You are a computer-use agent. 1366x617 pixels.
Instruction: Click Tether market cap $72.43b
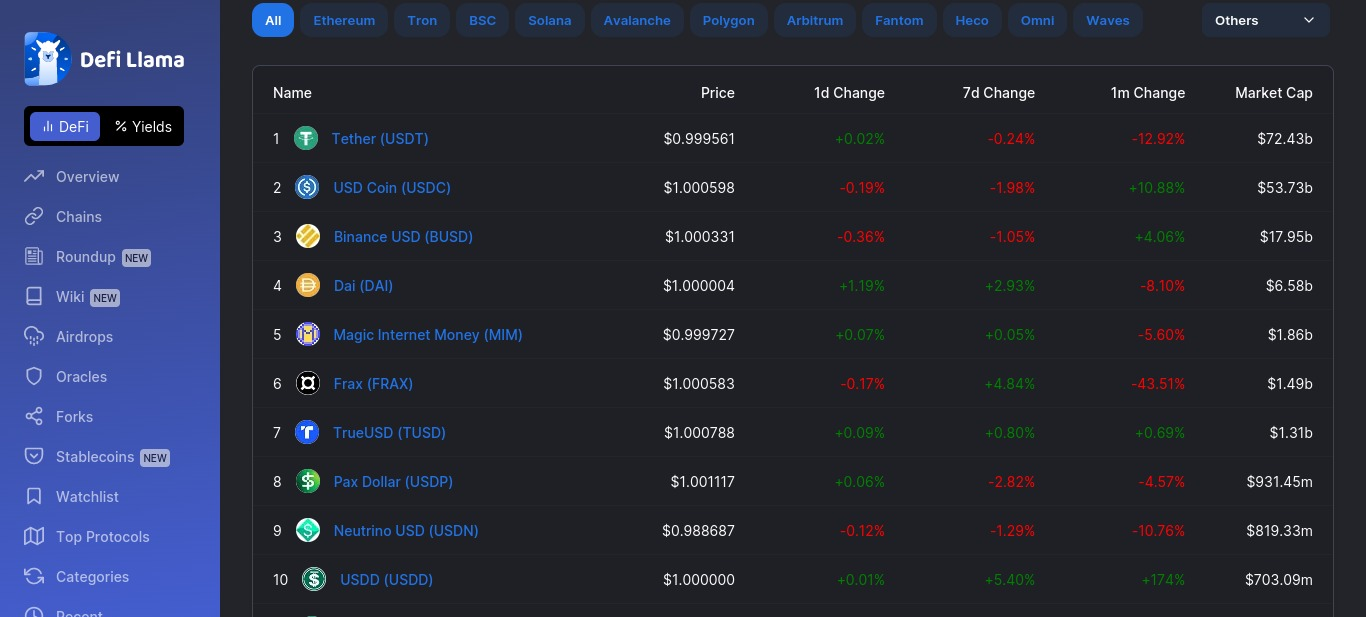(1285, 138)
